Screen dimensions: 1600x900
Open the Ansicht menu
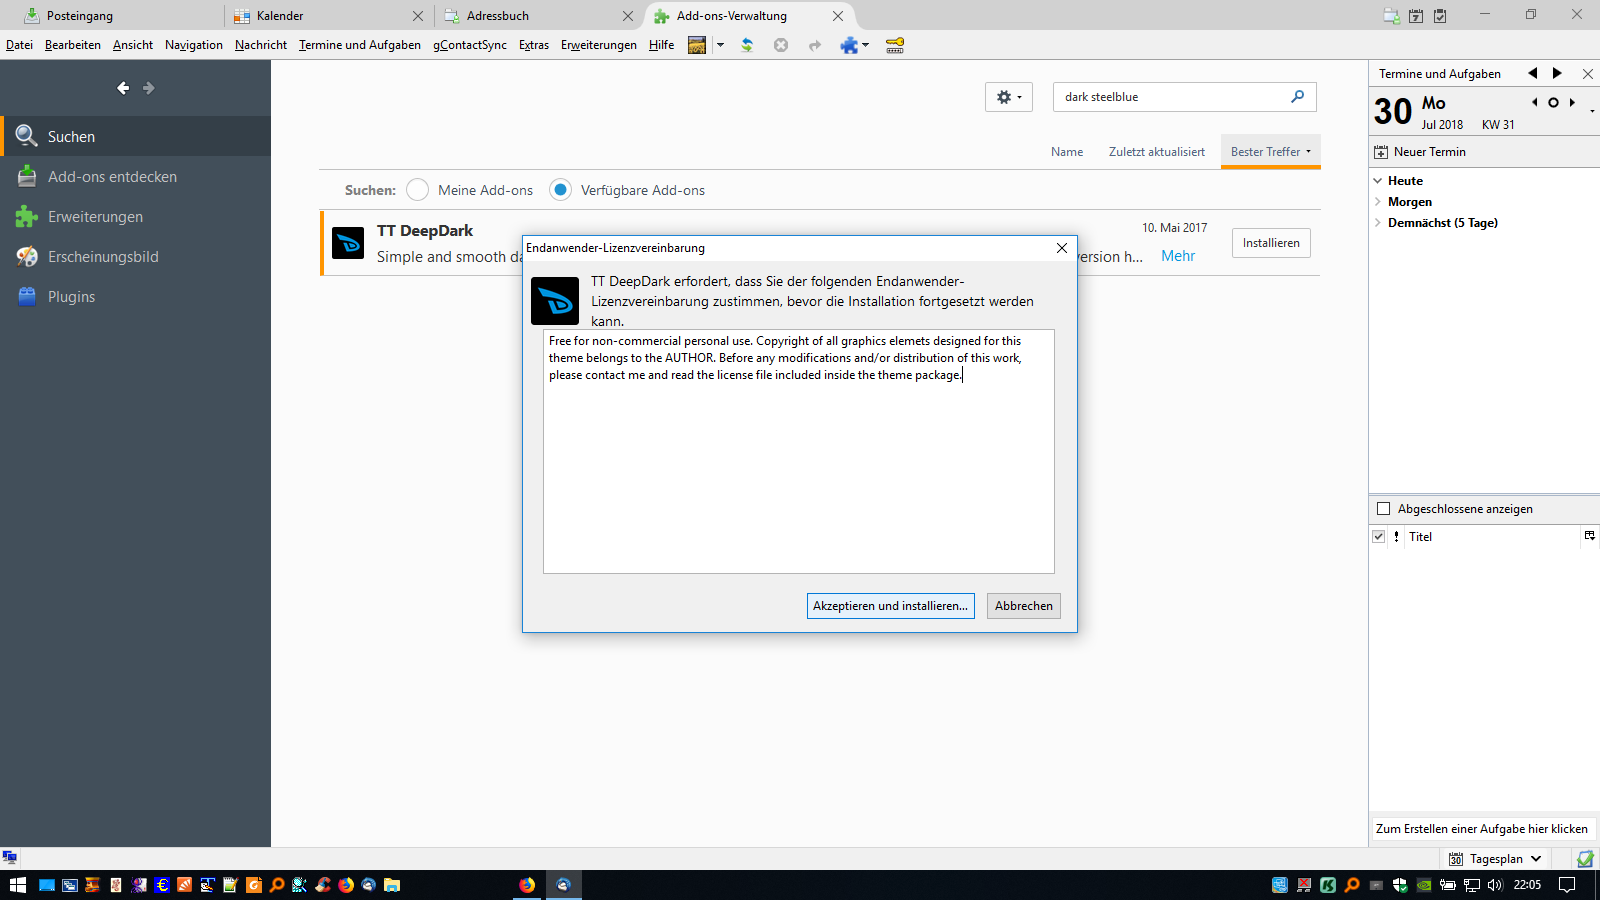(x=133, y=45)
